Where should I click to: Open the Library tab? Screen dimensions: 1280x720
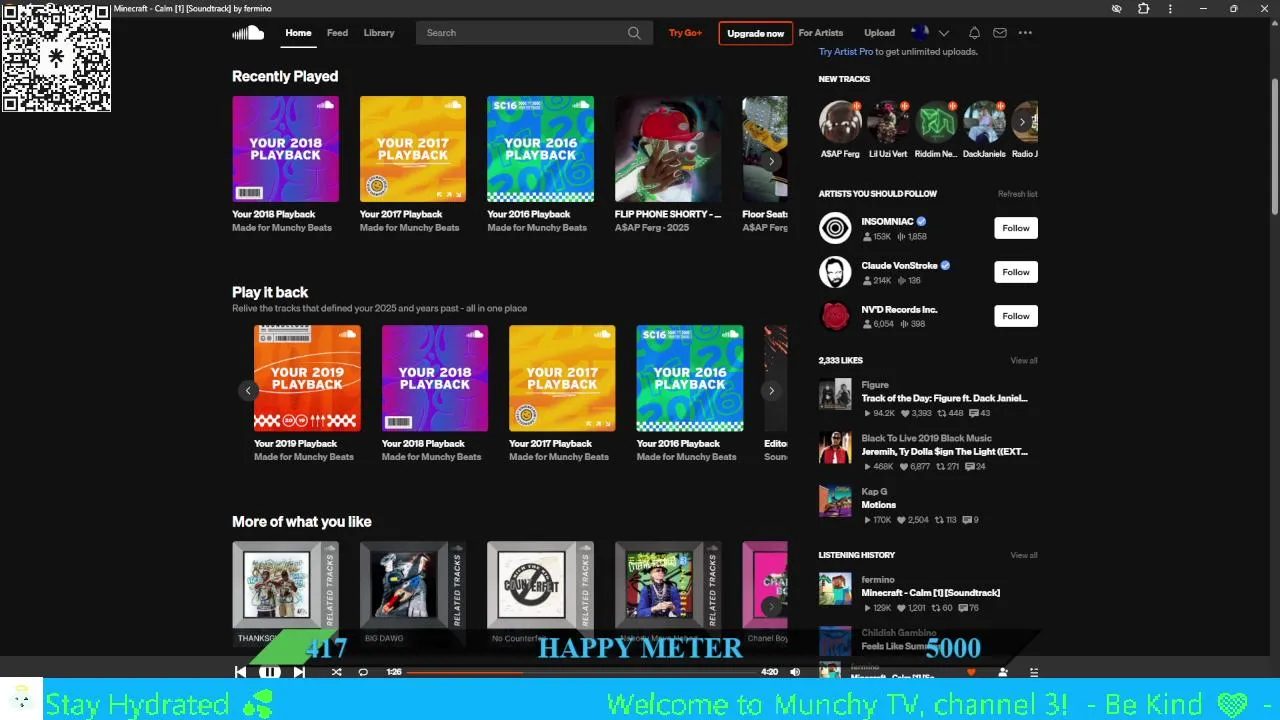click(379, 33)
